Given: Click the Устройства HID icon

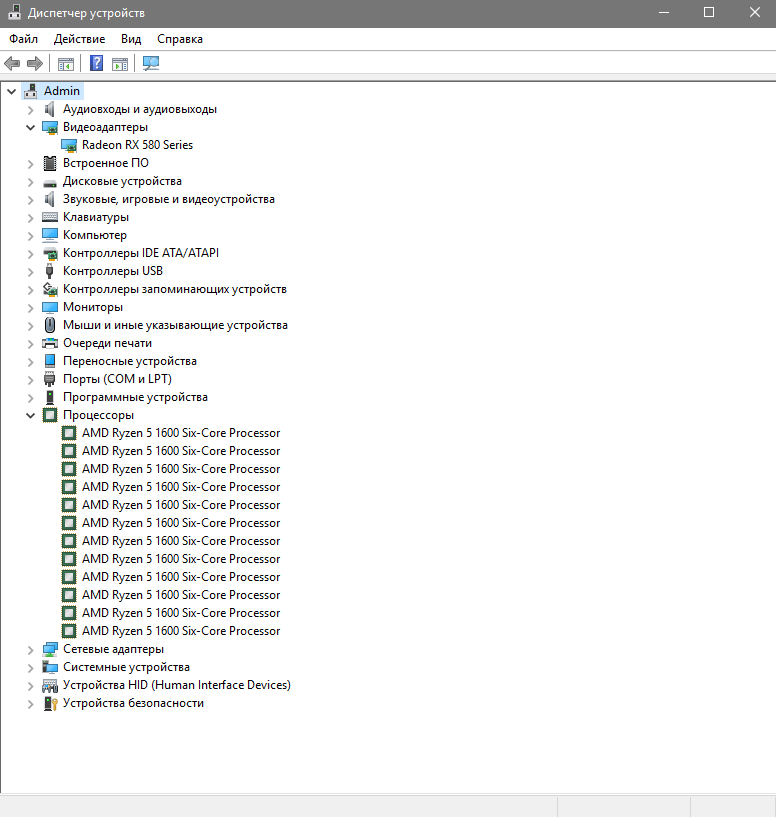Looking at the screenshot, I should coord(50,686).
